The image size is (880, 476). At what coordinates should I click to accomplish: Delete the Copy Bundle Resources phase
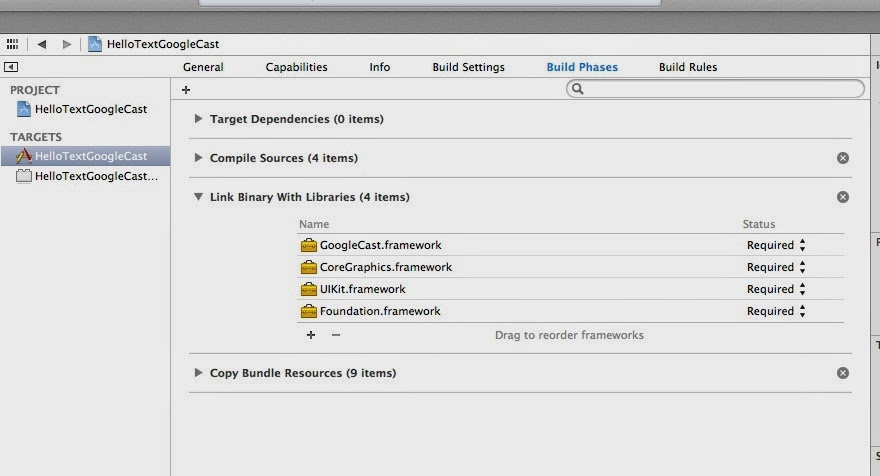[x=842, y=373]
